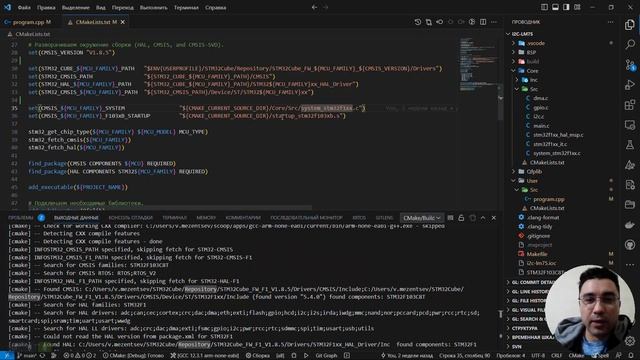Open the Docker whale view

point(630,224)
